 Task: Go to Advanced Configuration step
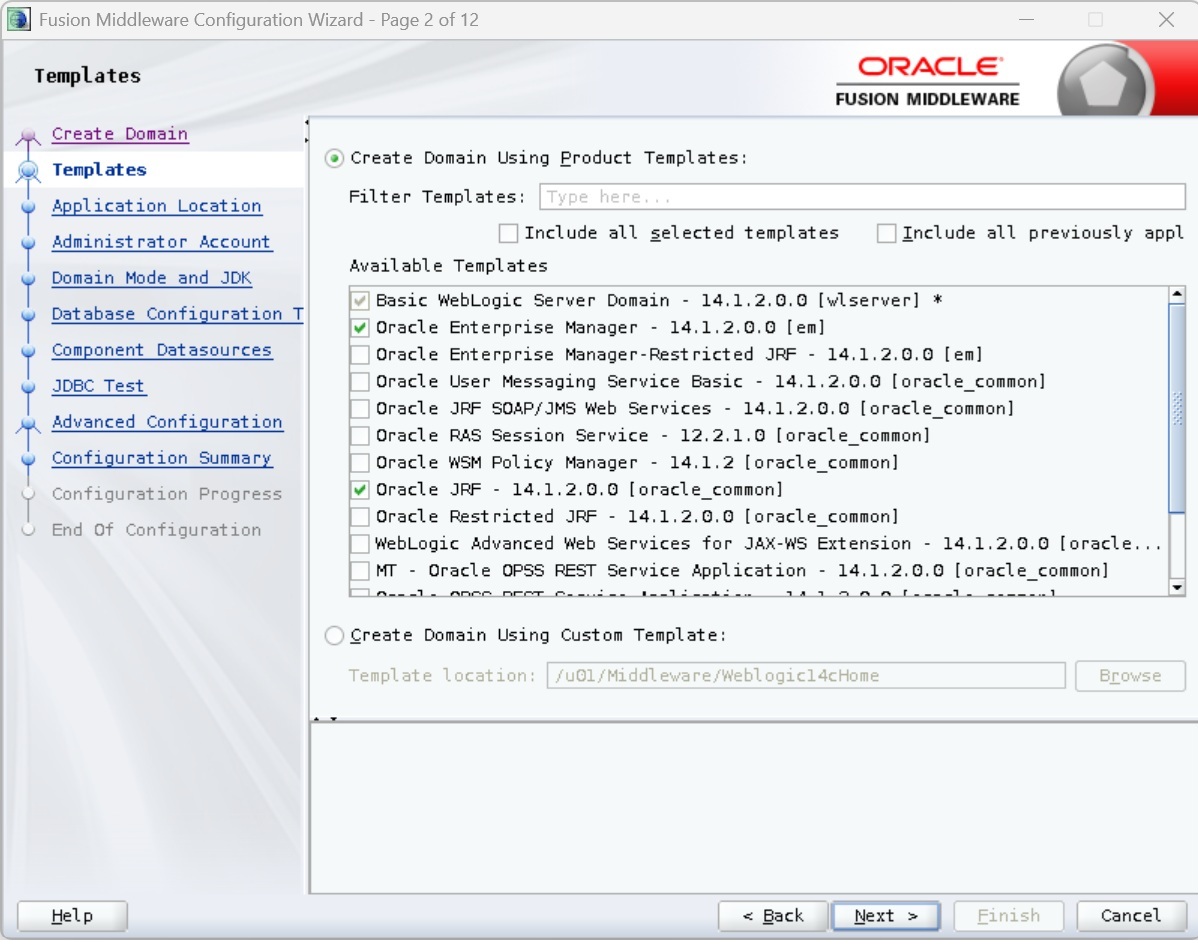coord(167,422)
